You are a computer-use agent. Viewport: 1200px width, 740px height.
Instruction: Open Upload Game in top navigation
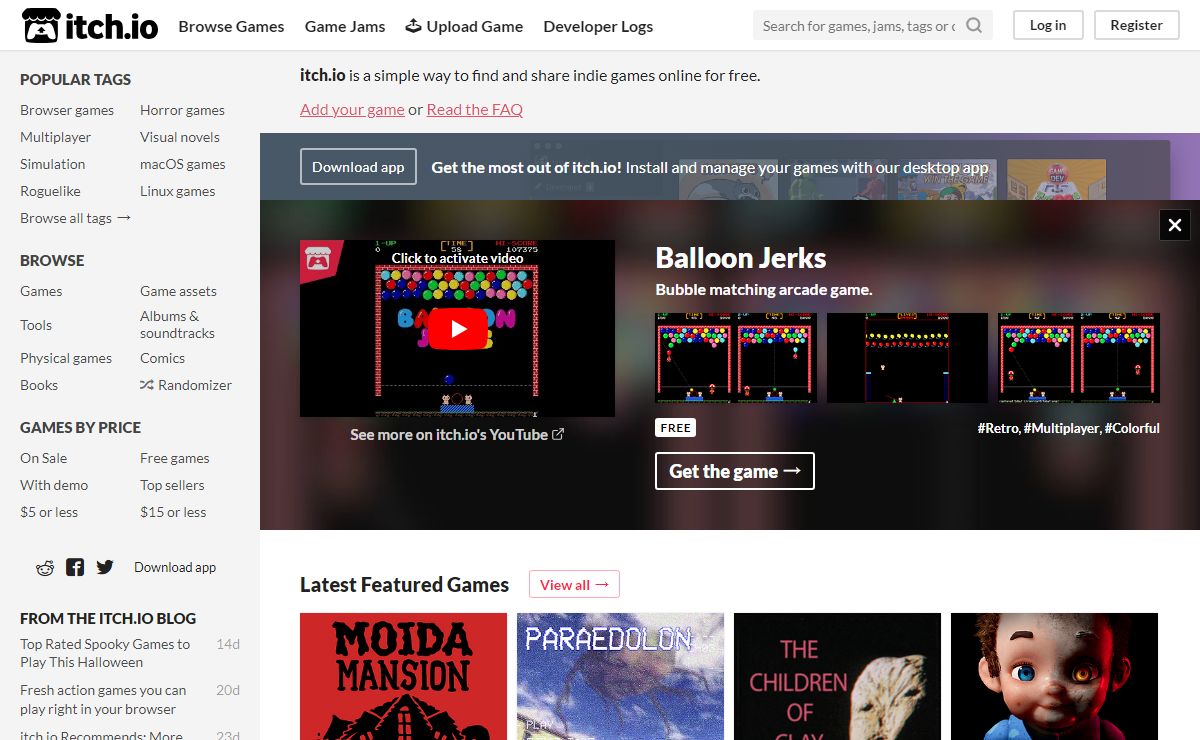pyautogui.click(x=464, y=26)
